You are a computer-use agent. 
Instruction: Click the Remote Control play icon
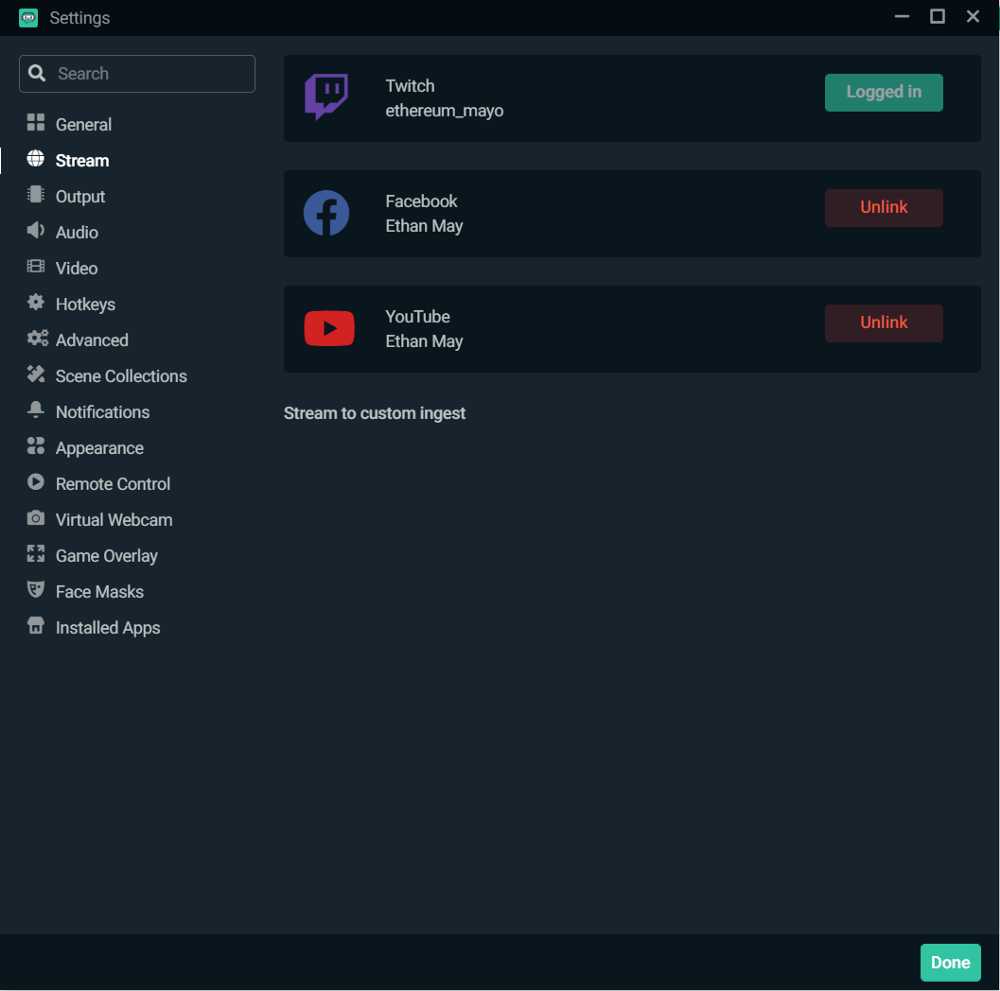(x=36, y=482)
